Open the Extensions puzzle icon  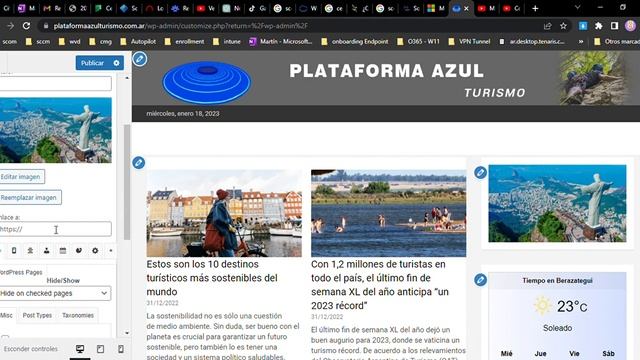pyautogui.click(x=598, y=26)
